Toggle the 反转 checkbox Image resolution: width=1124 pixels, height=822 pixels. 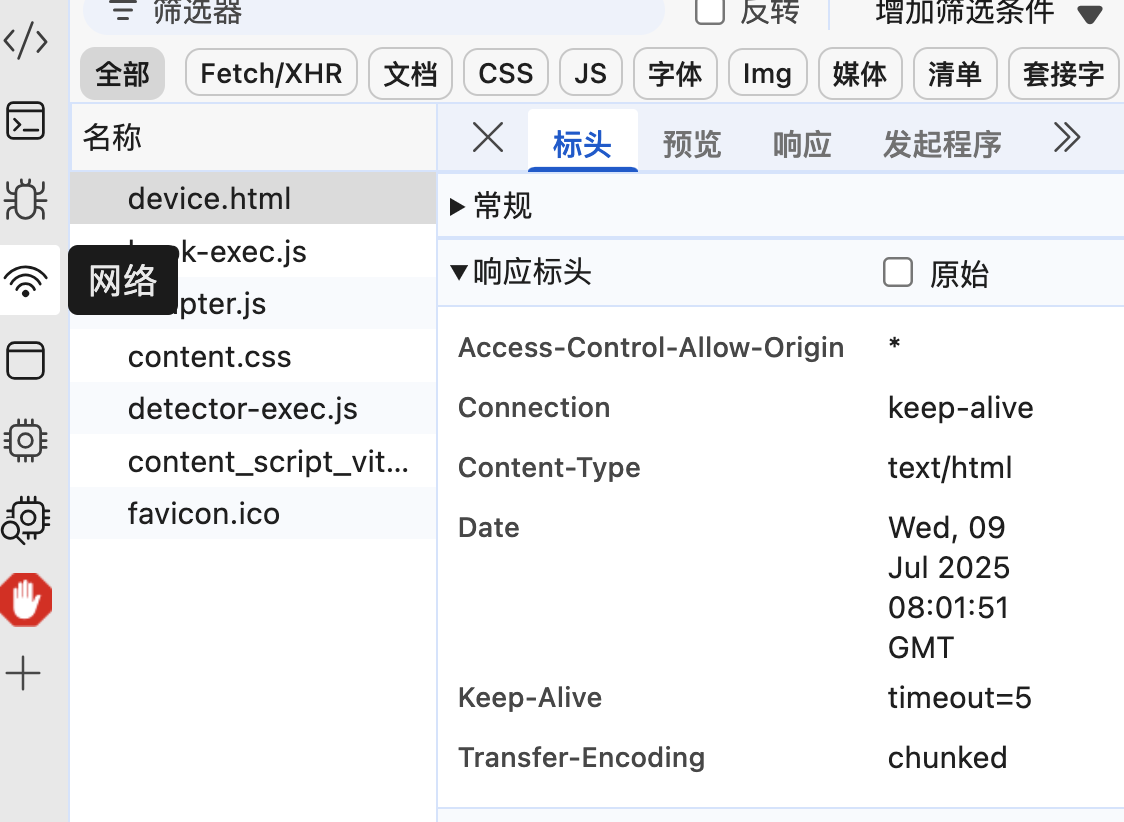[x=710, y=10]
